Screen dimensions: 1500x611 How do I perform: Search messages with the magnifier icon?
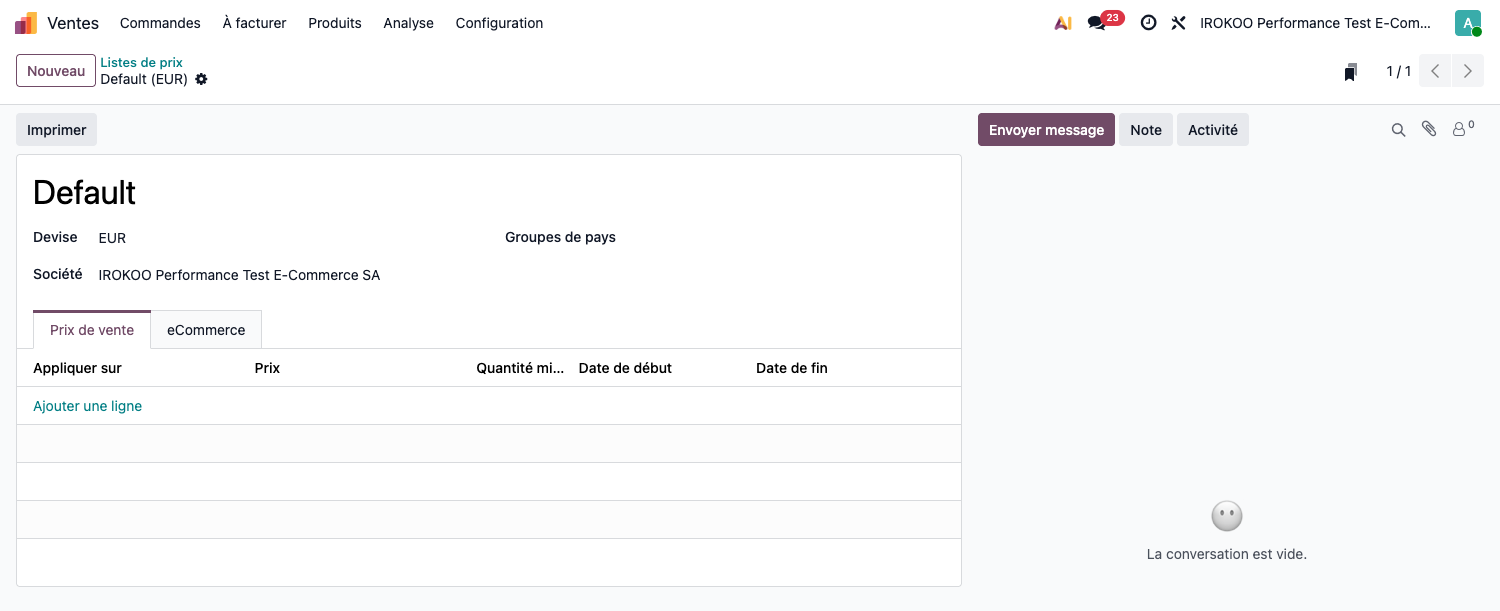1398,130
